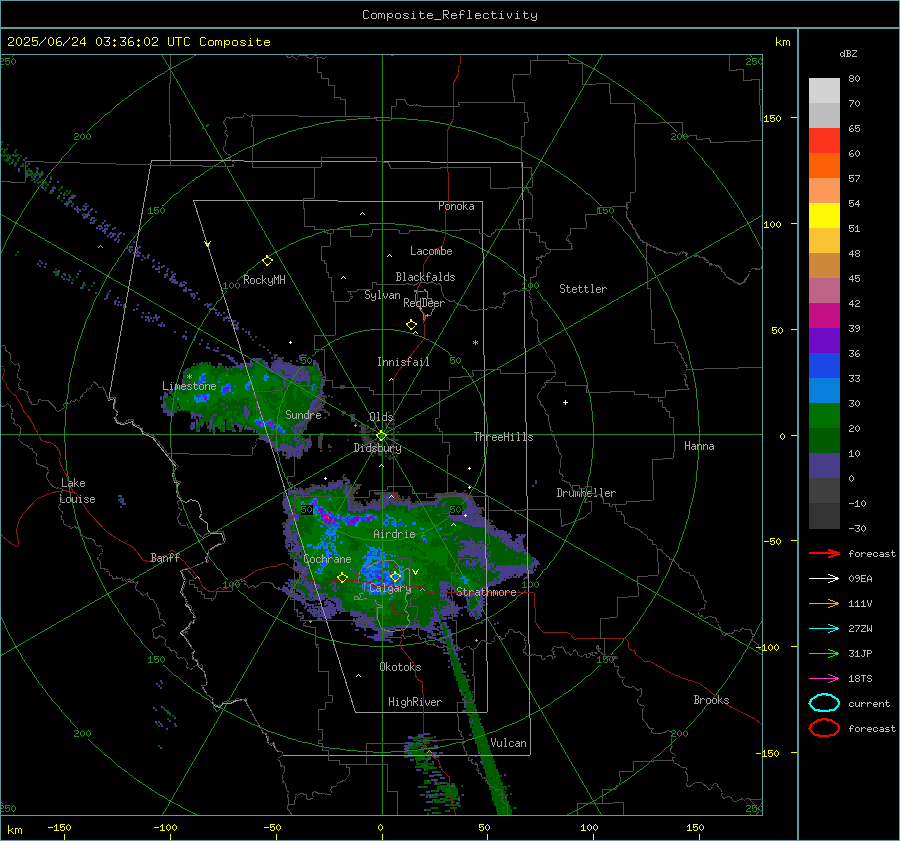
Task: Click the Calgary city label
Action: coord(390,588)
